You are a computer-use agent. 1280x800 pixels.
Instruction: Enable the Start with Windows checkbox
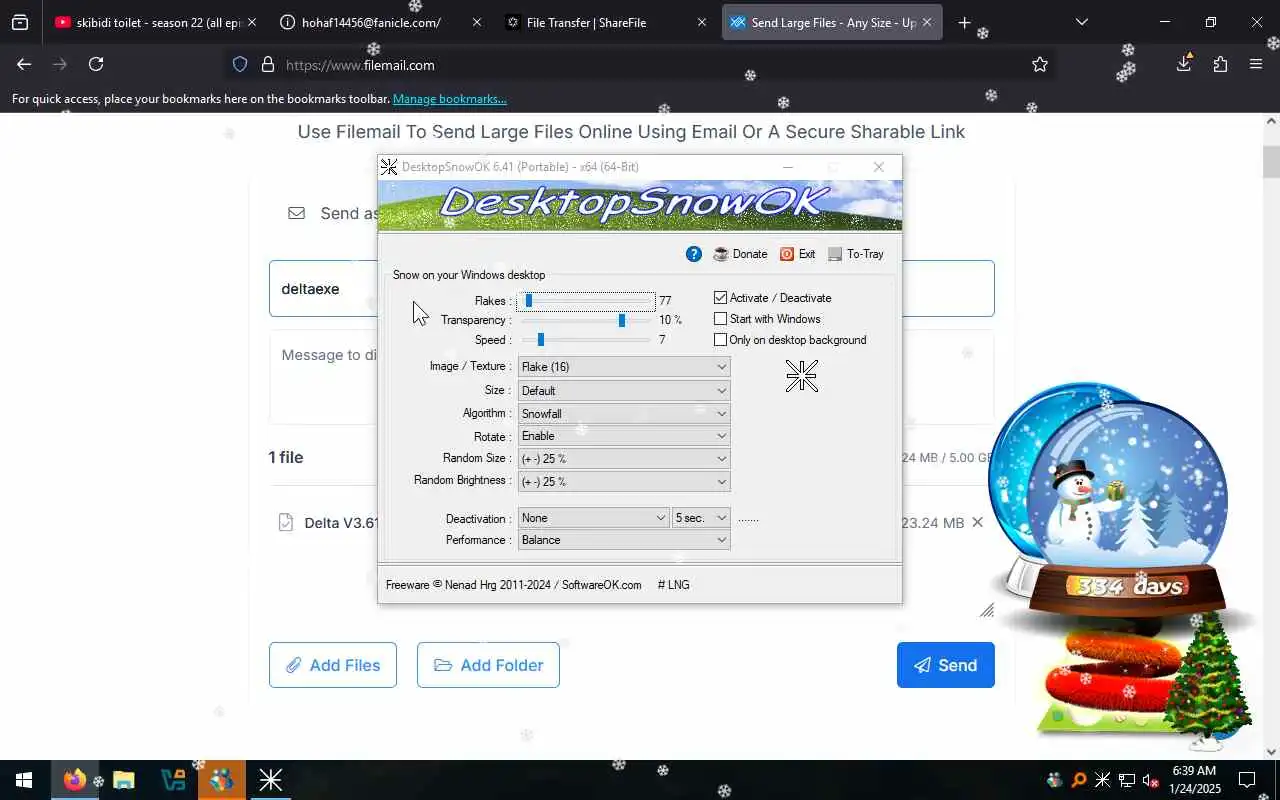(720, 318)
